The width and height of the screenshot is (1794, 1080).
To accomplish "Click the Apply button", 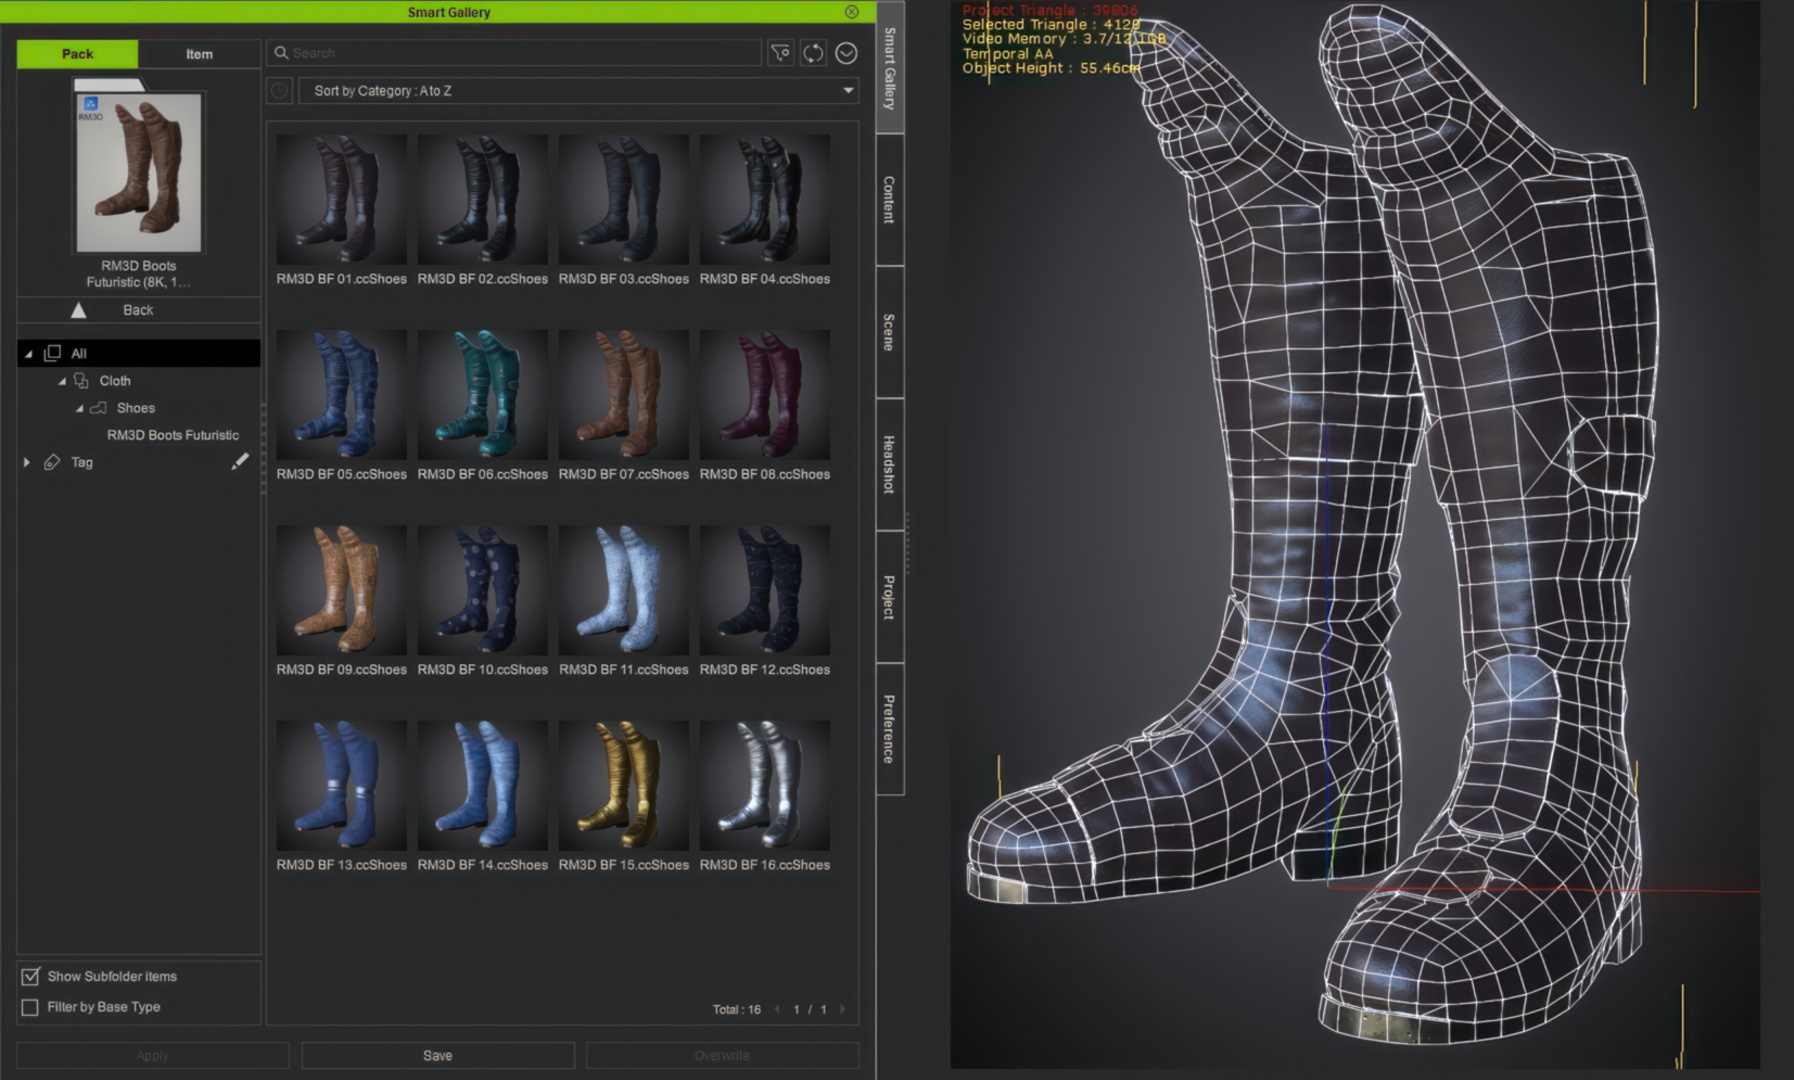I will (x=153, y=1055).
